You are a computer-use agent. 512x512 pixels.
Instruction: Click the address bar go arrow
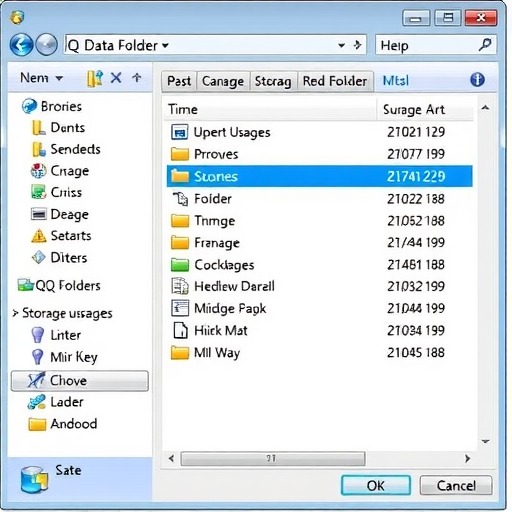(x=358, y=45)
